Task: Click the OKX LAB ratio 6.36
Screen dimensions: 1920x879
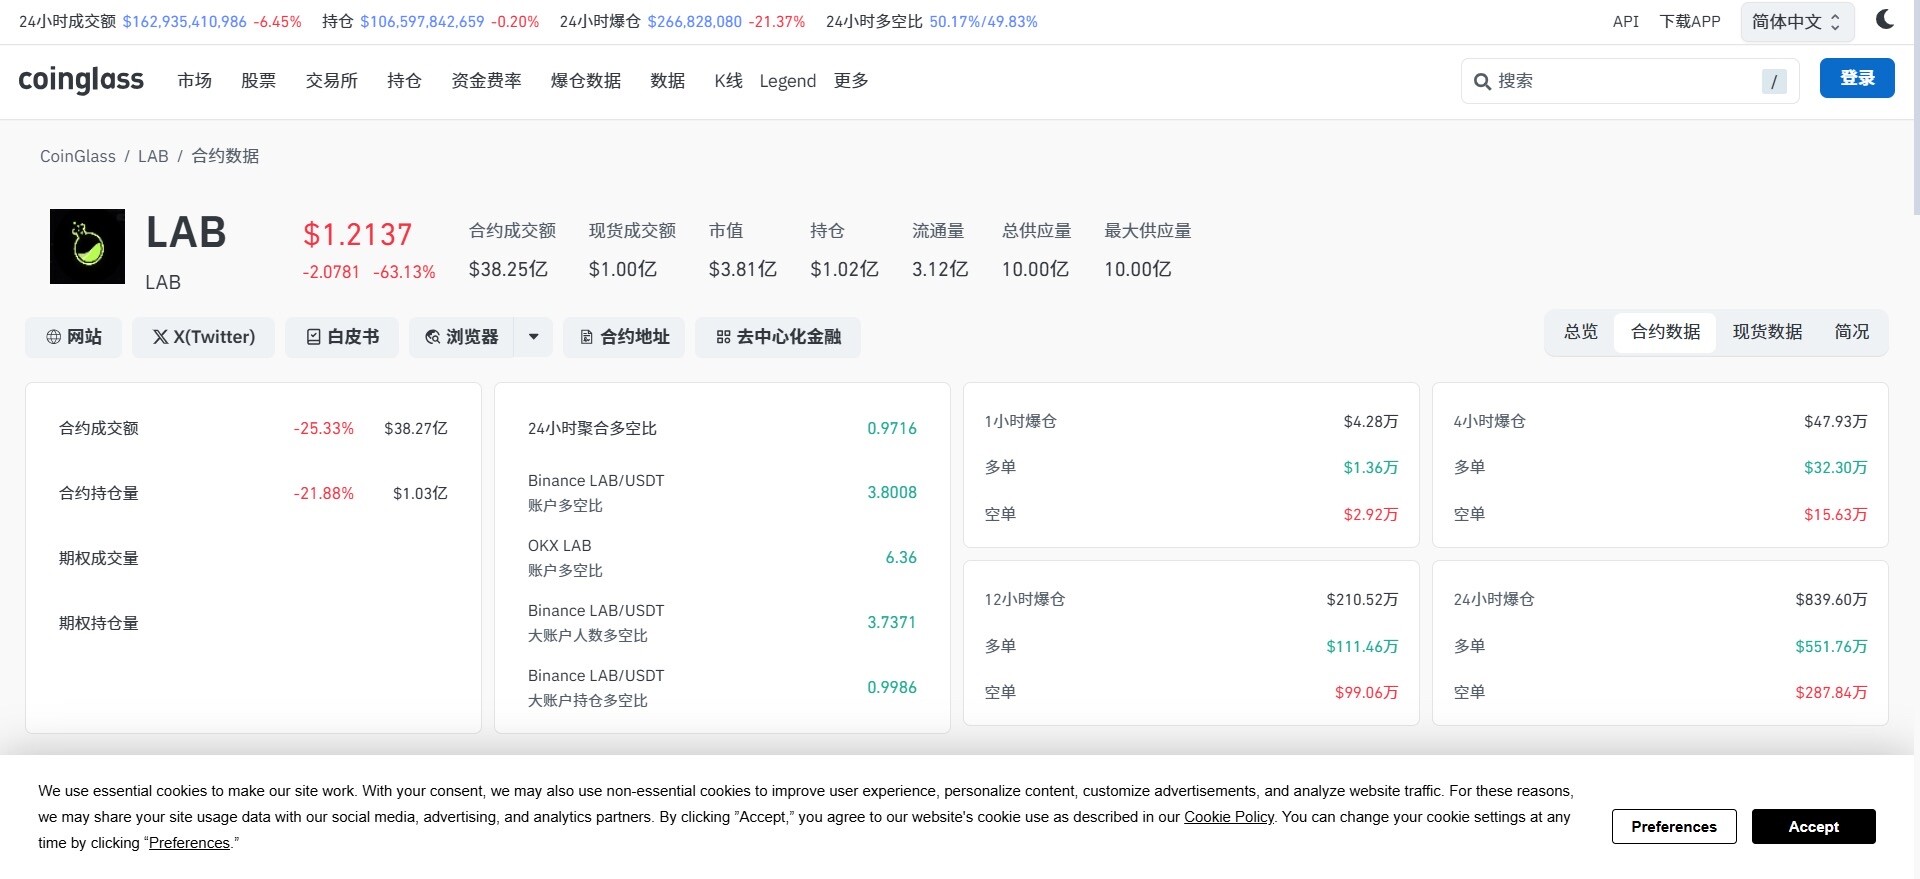Action: click(x=901, y=557)
